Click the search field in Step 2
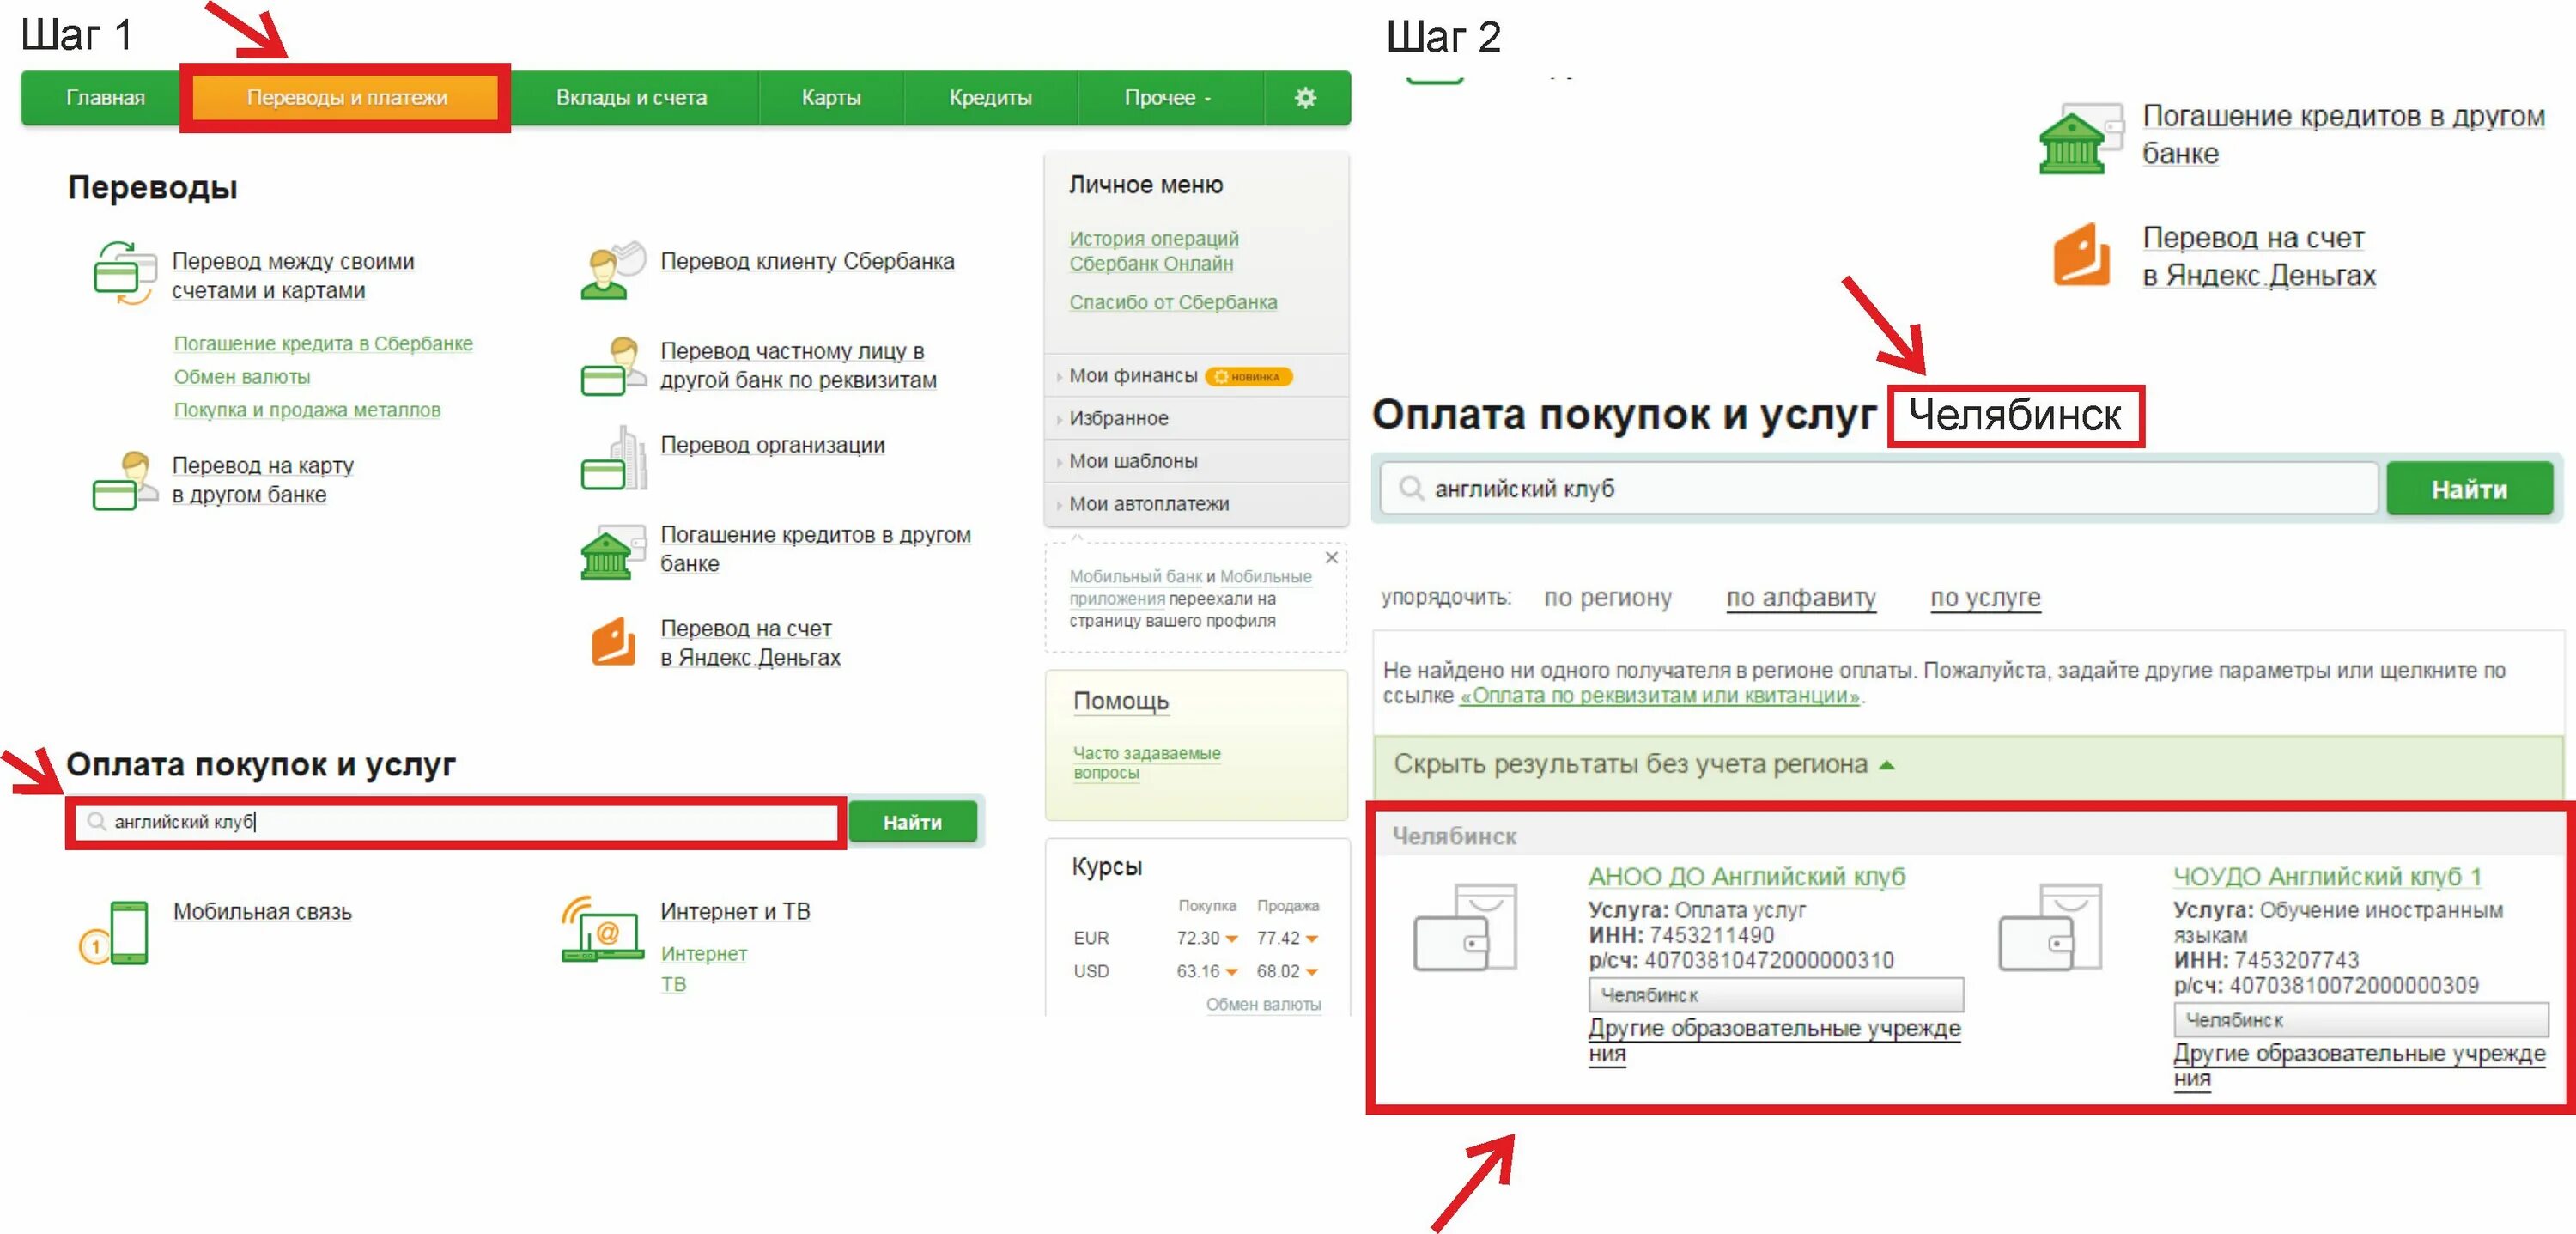 1878,488
